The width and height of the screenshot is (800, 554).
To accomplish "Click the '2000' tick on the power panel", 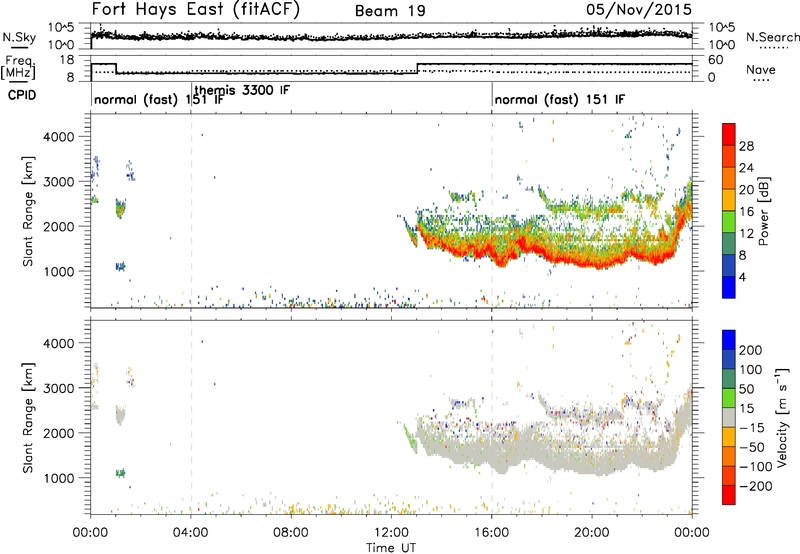I will pos(59,226).
